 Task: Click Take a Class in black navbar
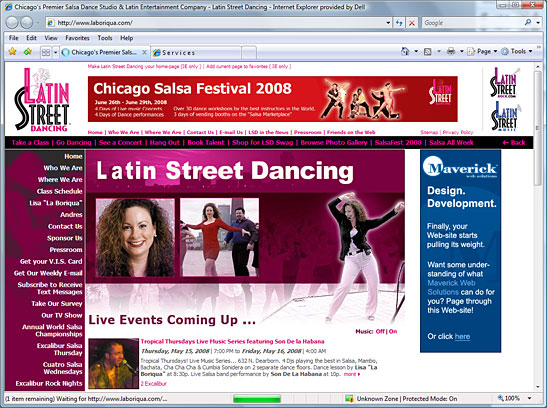click(30, 142)
